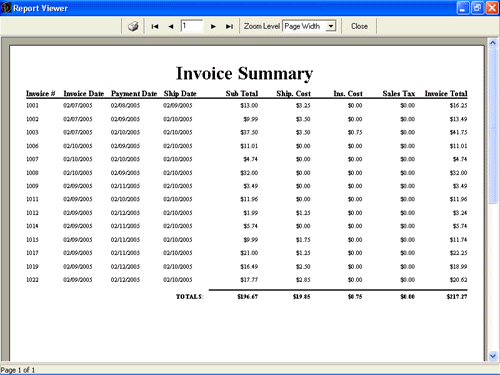
Task: Click the vertical scrollbar thumb
Action: click(x=493, y=126)
